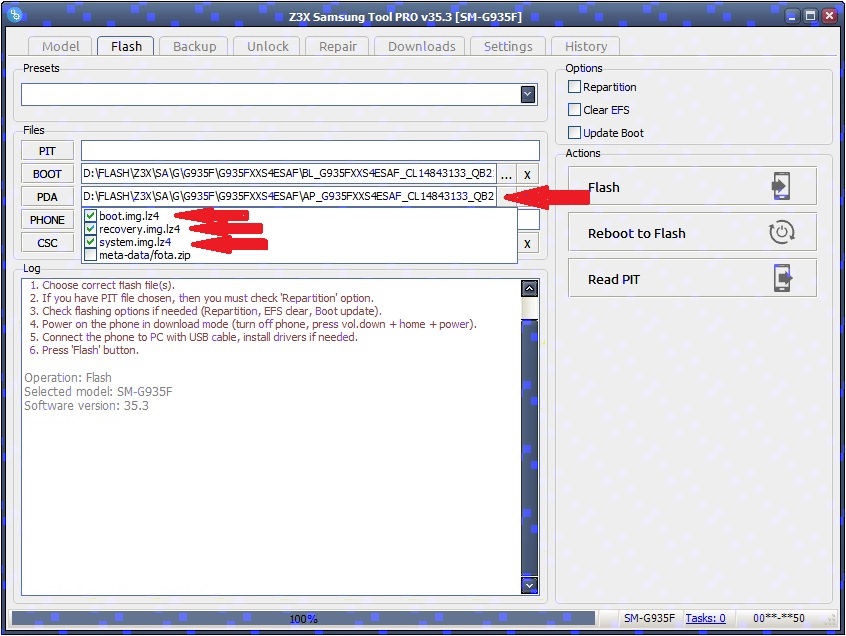
Task: Click log line '6. Press 'Flash' button.'
Action: pyautogui.click(x=84, y=350)
